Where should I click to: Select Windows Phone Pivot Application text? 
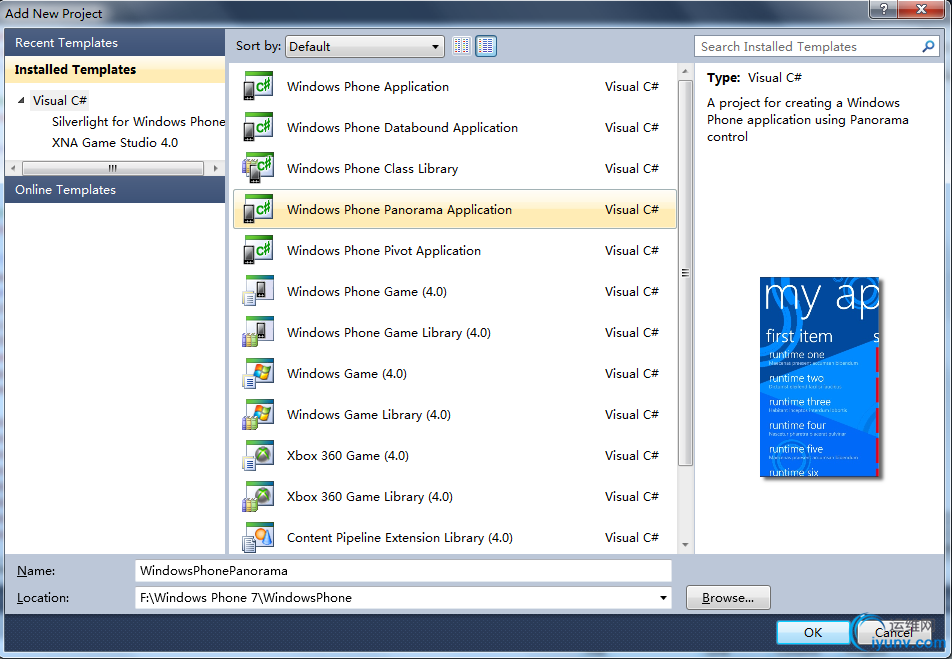coord(384,251)
